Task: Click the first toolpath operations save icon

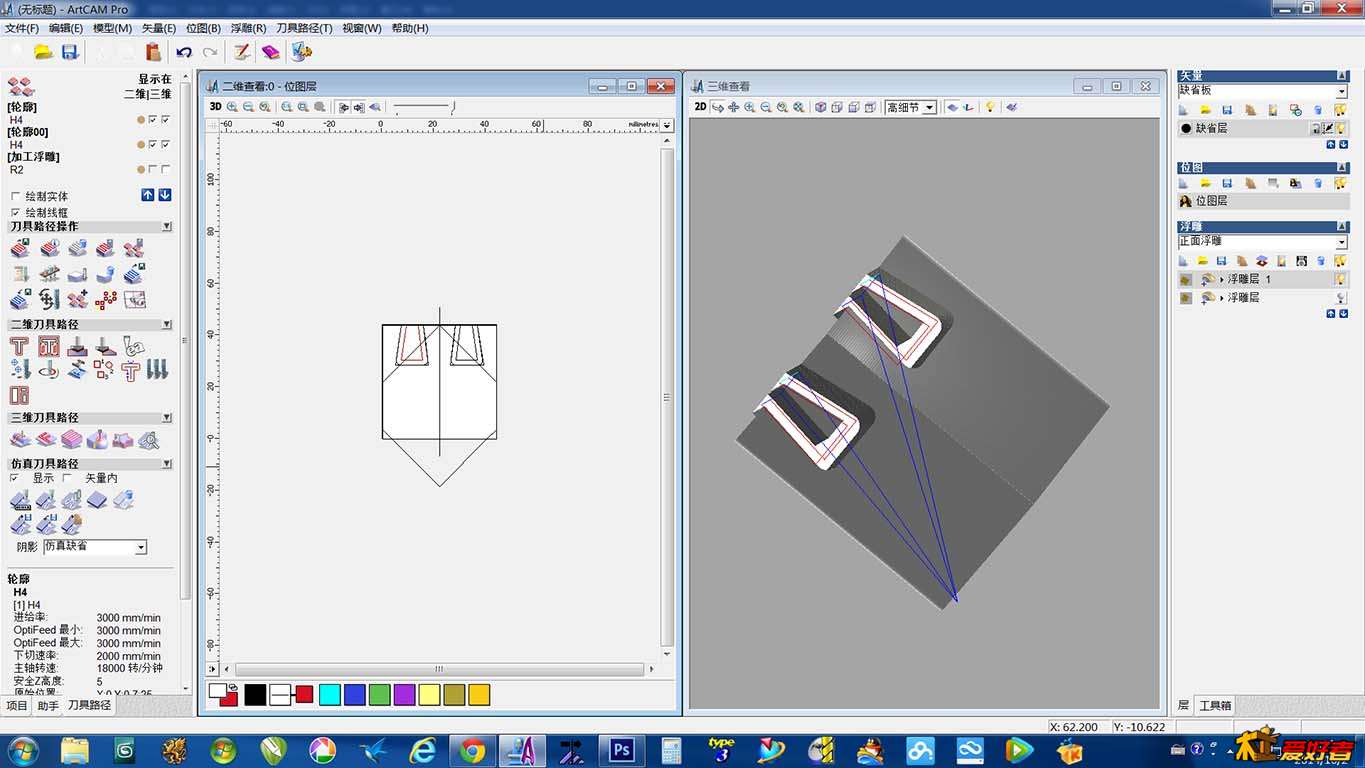Action: pos(20,248)
